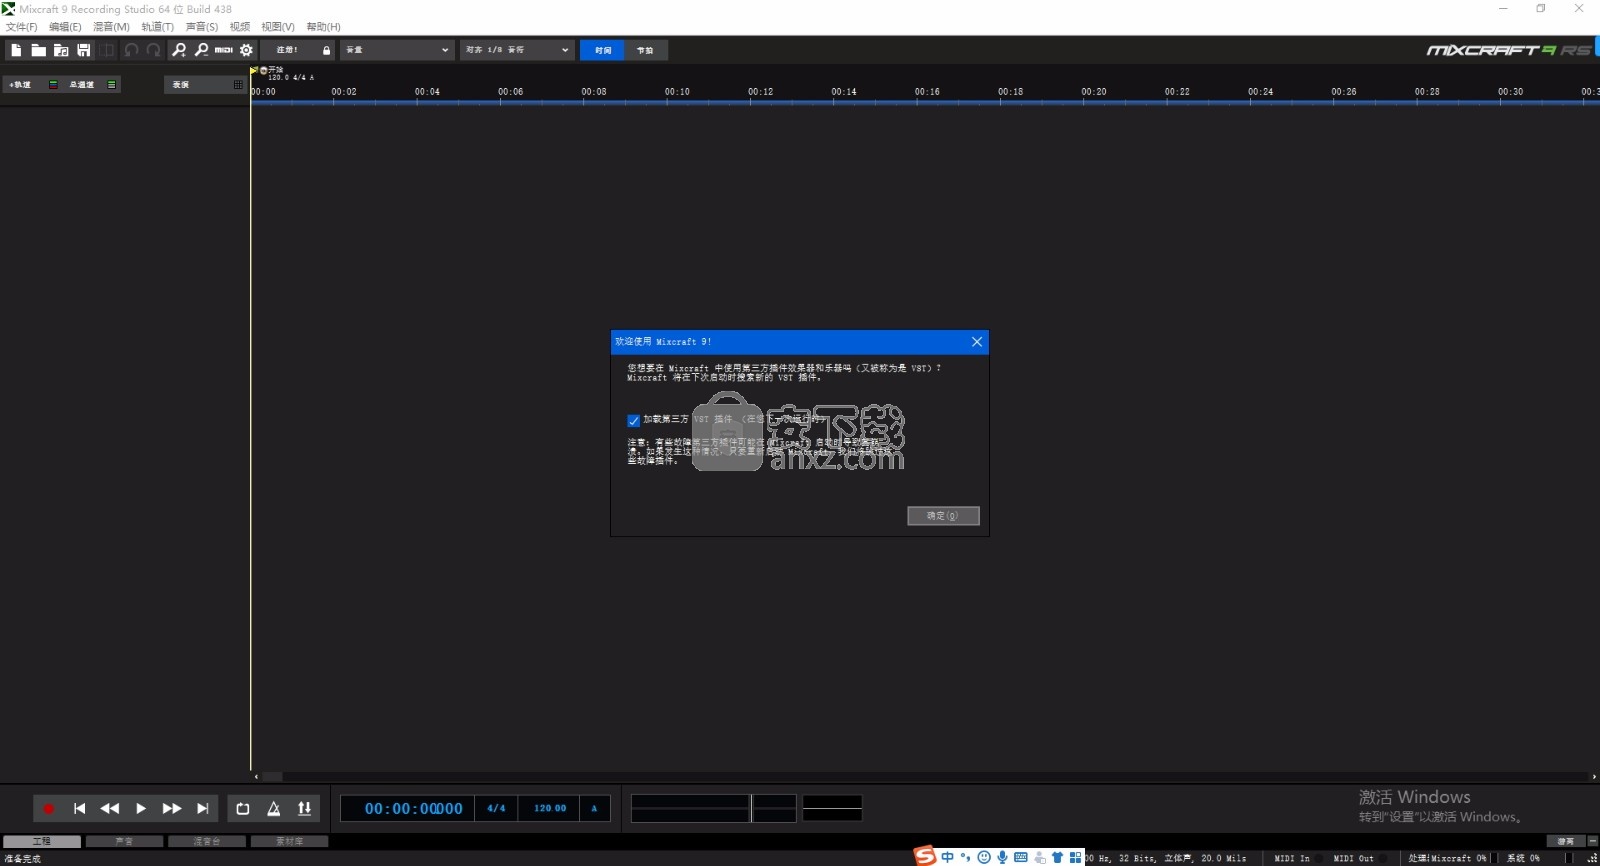1600x866 pixels.
Task: Switch the timeline to Beats (节拍) mode
Action: [646, 50]
